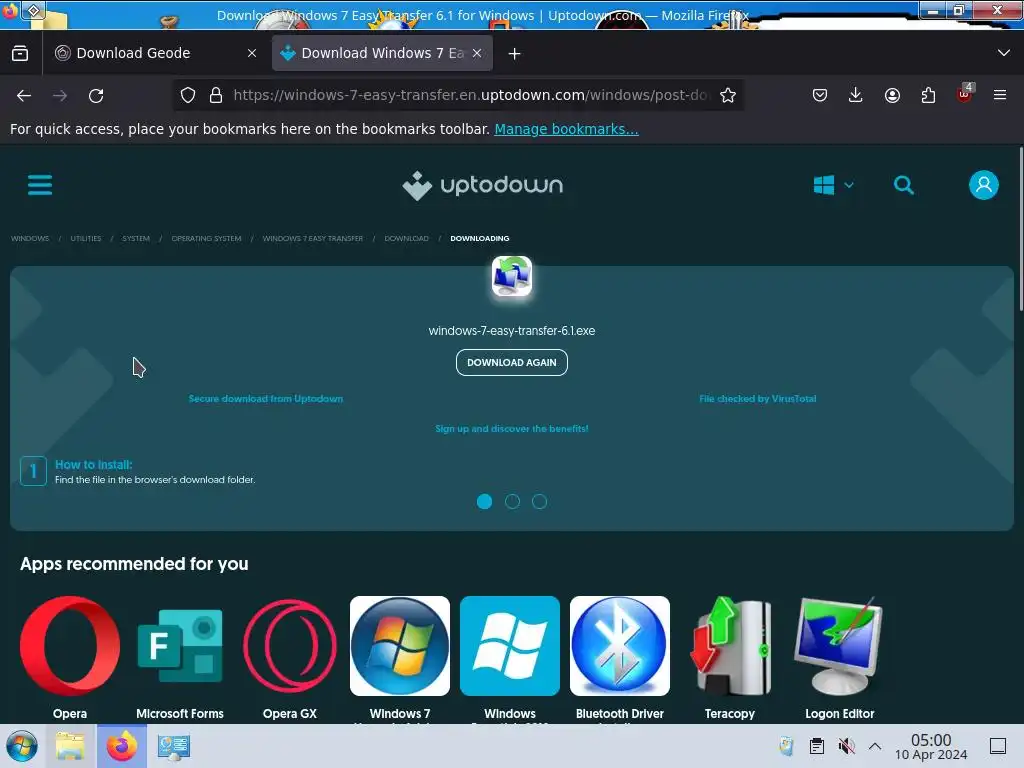This screenshot has height=768, width=1024.
Task: Open a new Firefox tab
Action: [x=515, y=54]
